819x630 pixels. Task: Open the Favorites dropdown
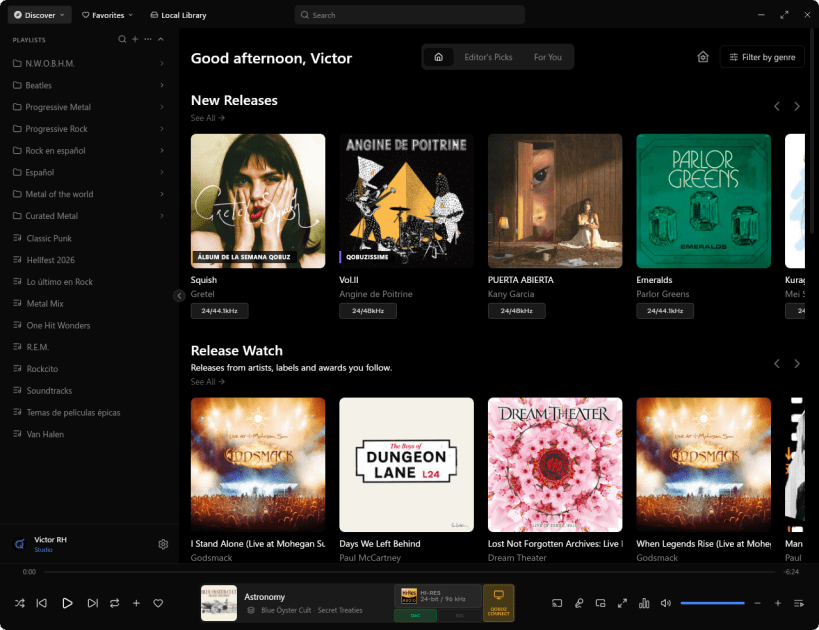107,15
